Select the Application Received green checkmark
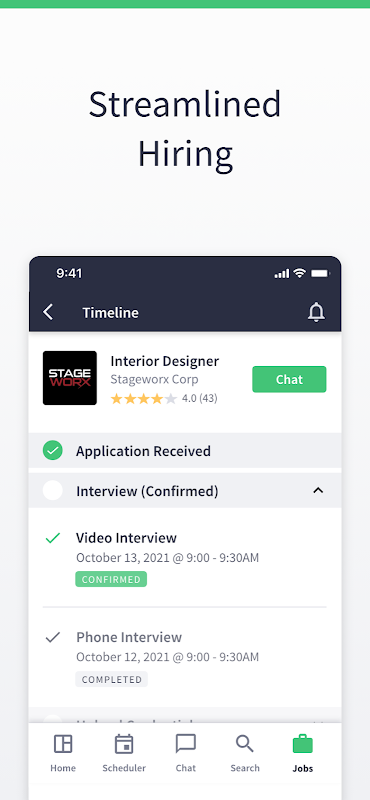 coord(53,451)
